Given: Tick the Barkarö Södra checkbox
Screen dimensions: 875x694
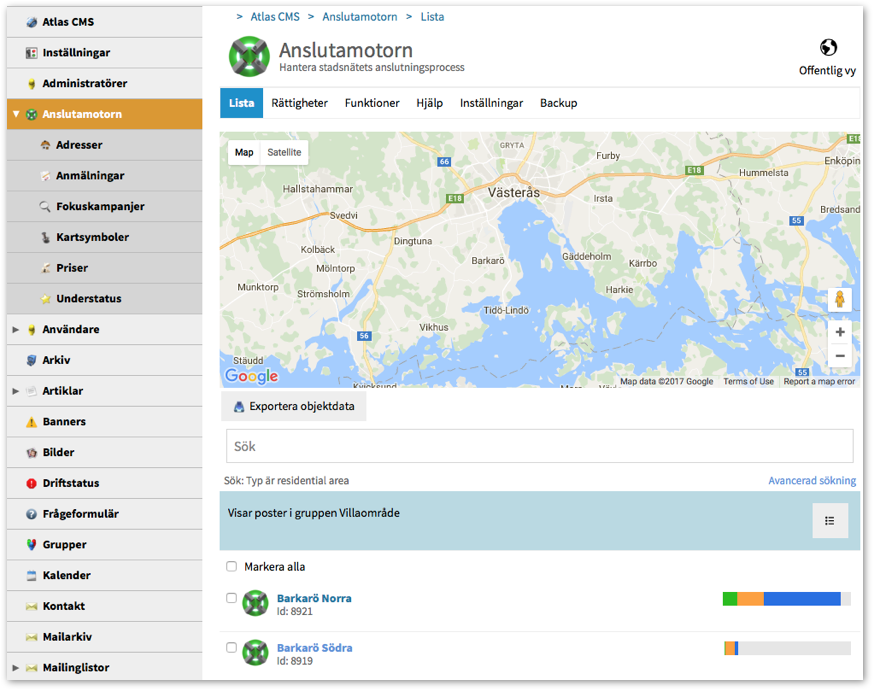Looking at the screenshot, I should point(232,648).
